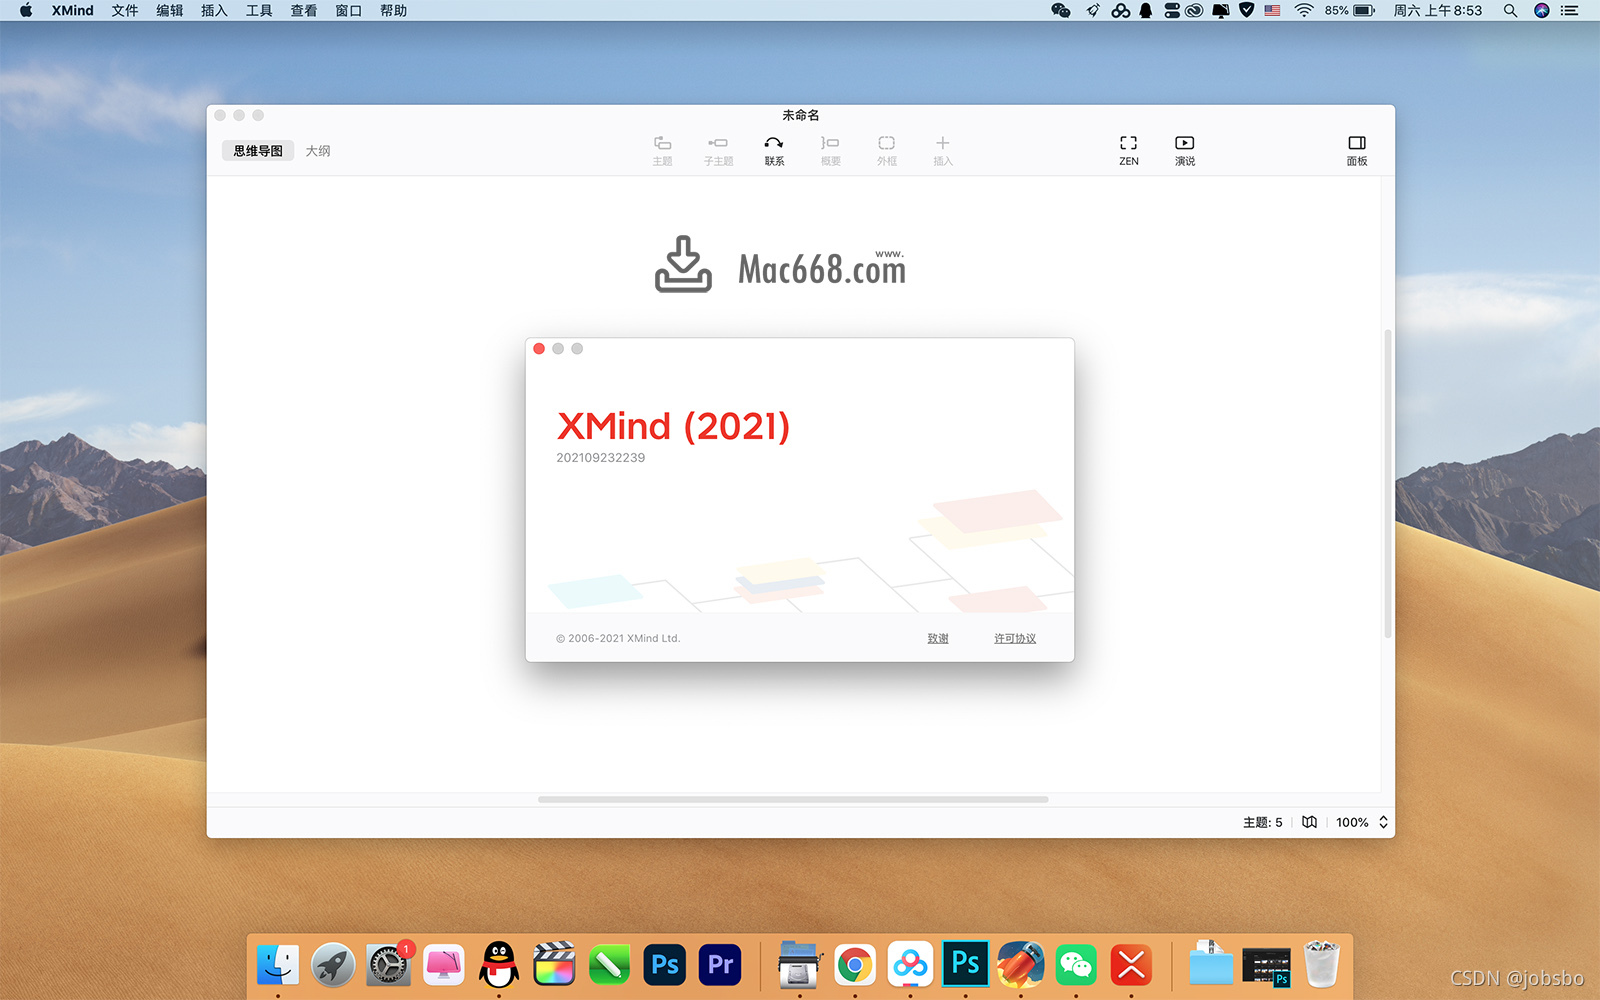Click the 主题 (Topic) toolbar icon
This screenshot has width=1600, height=1000.
click(662, 150)
